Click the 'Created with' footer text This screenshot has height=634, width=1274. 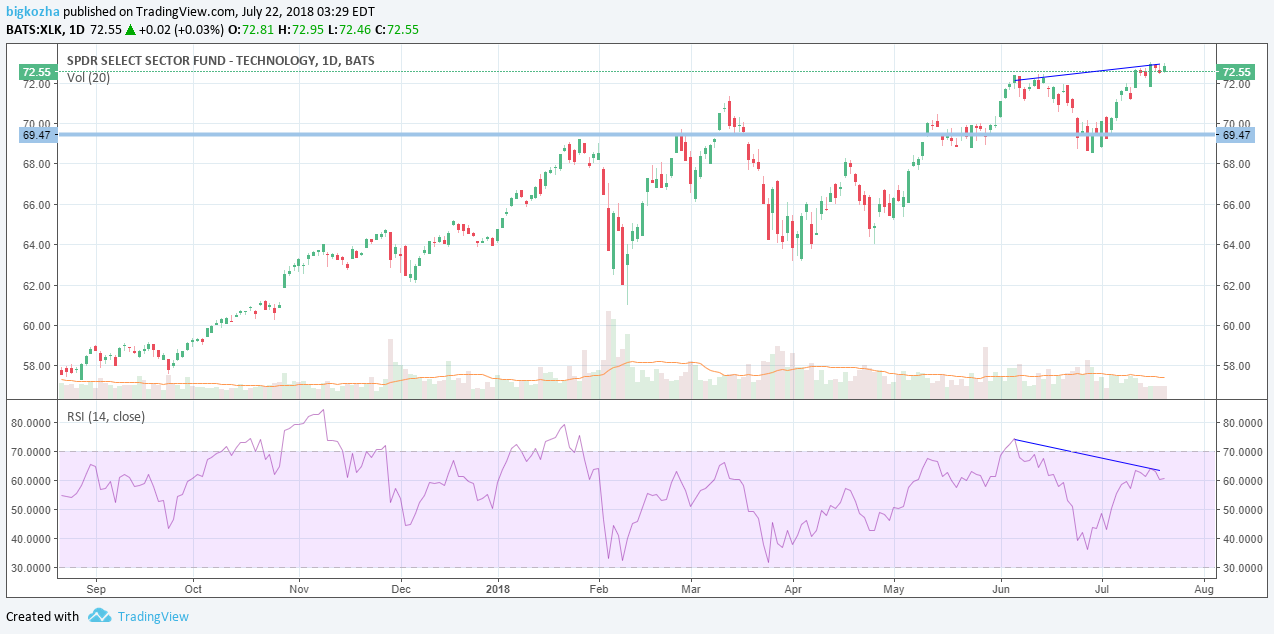[42, 616]
